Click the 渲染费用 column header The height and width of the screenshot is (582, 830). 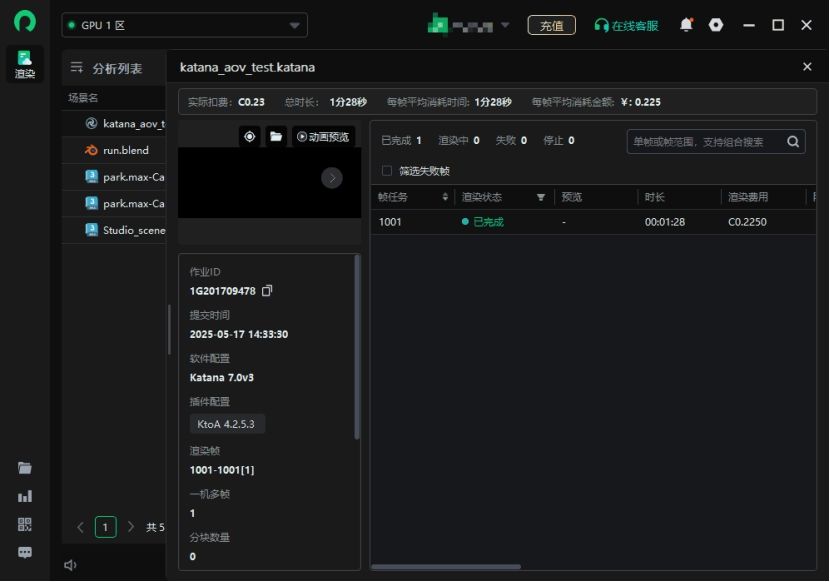(747, 197)
